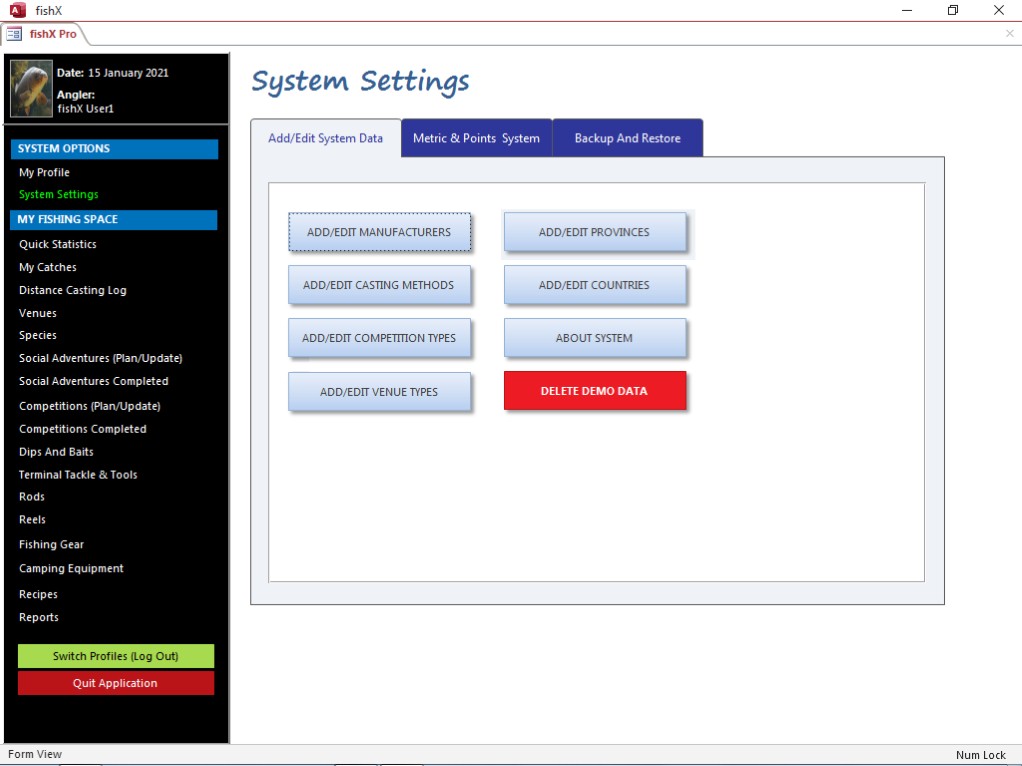Open Distance Casting Log page
1022x766 pixels.
point(73,290)
